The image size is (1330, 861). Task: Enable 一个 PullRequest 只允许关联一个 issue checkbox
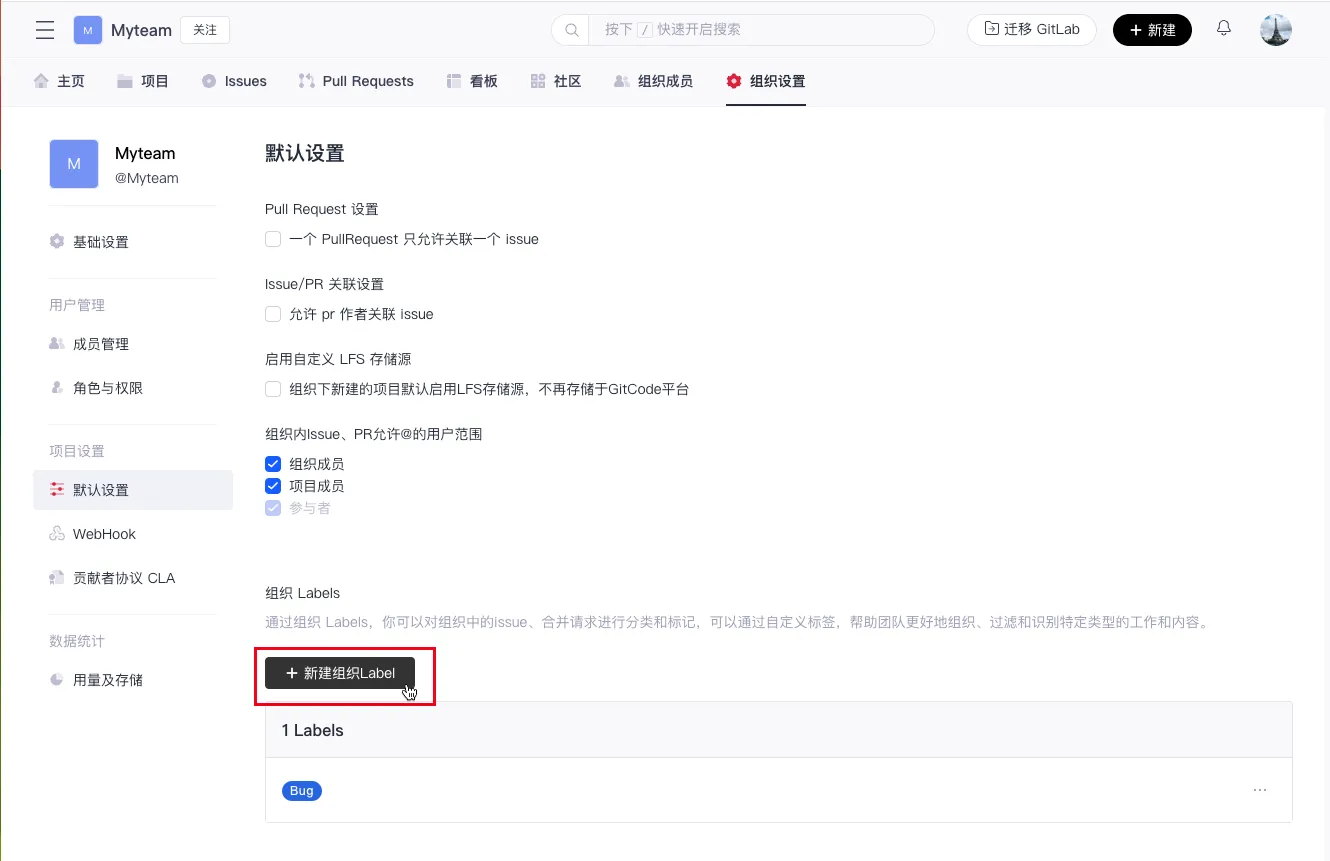(273, 239)
